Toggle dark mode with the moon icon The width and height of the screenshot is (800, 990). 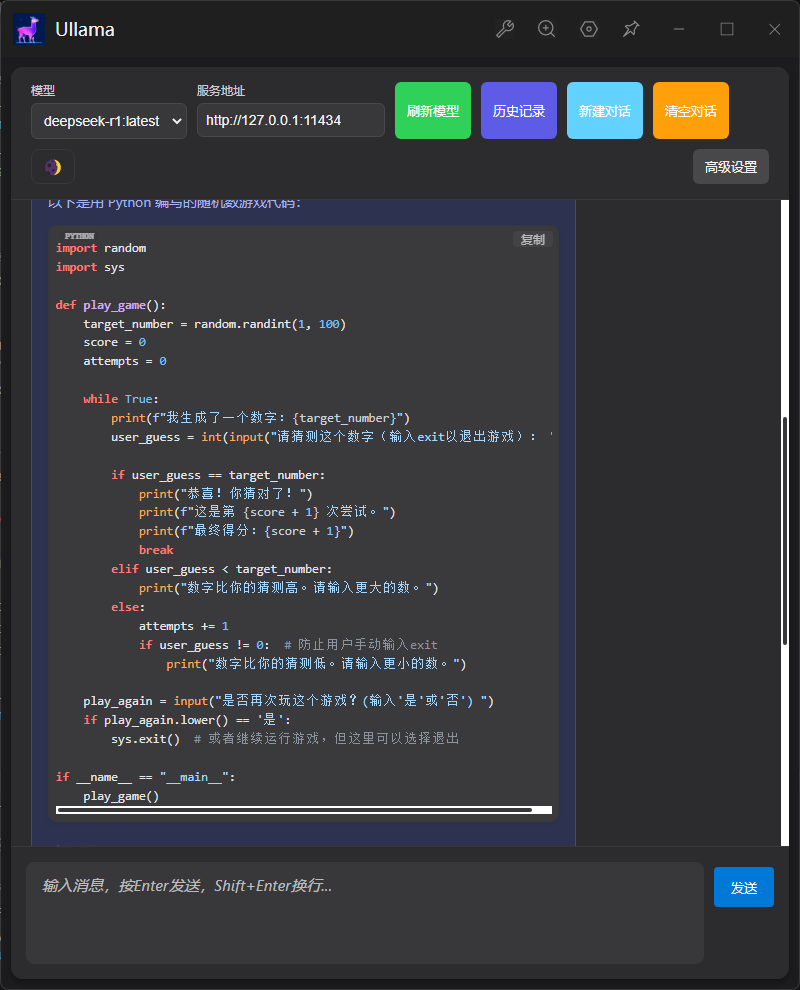tap(53, 167)
